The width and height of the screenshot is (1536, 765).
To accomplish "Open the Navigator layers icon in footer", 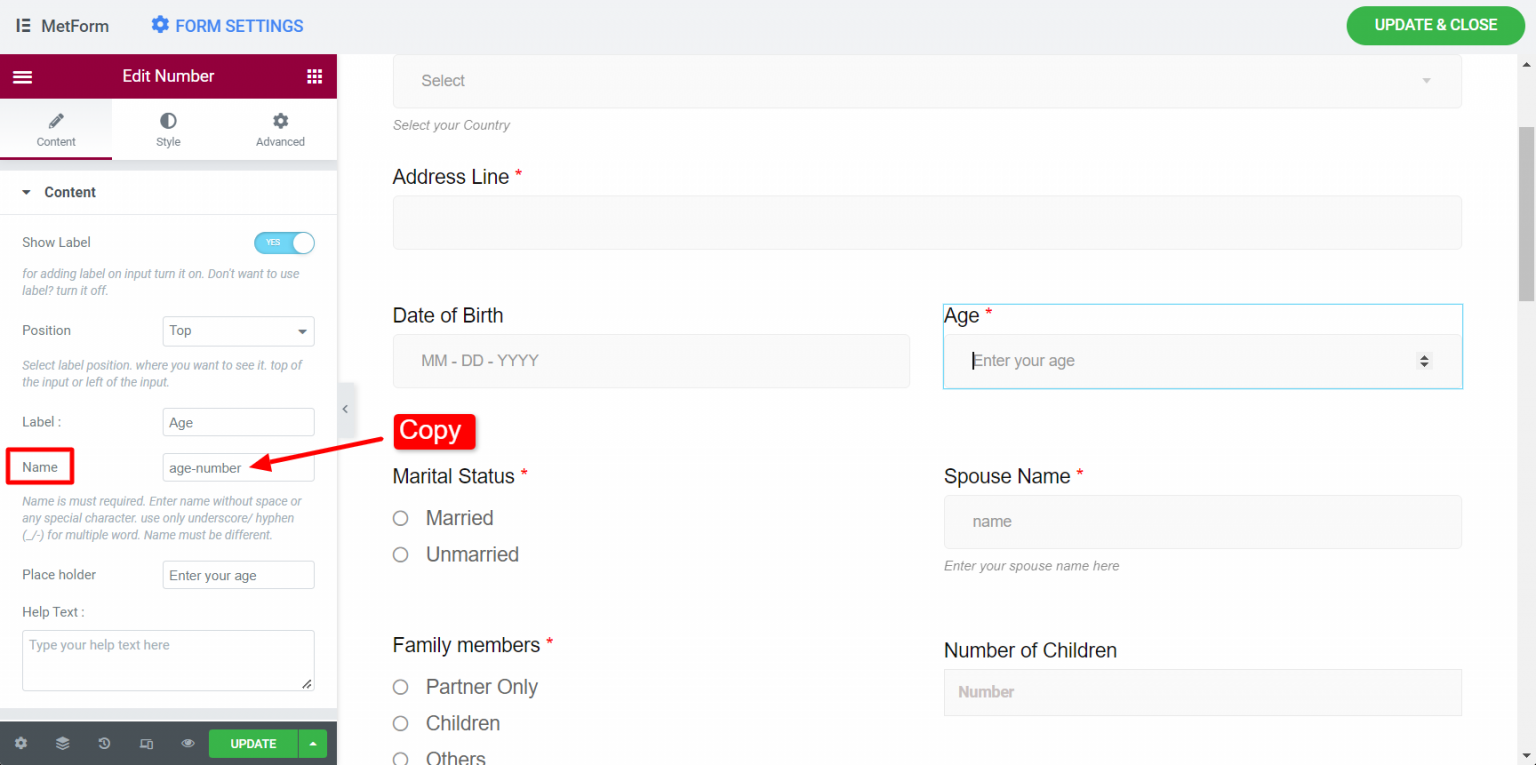I will click(x=62, y=743).
